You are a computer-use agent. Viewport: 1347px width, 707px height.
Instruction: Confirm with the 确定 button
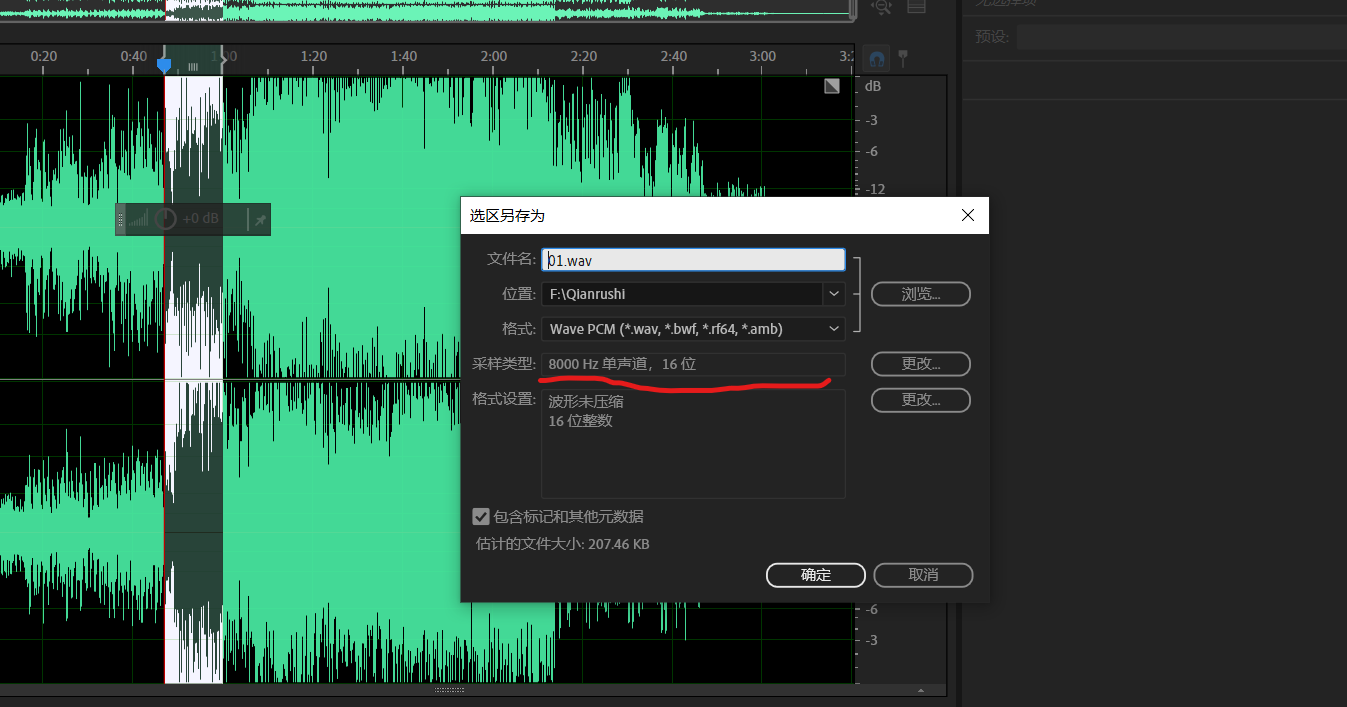click(816, 575)
